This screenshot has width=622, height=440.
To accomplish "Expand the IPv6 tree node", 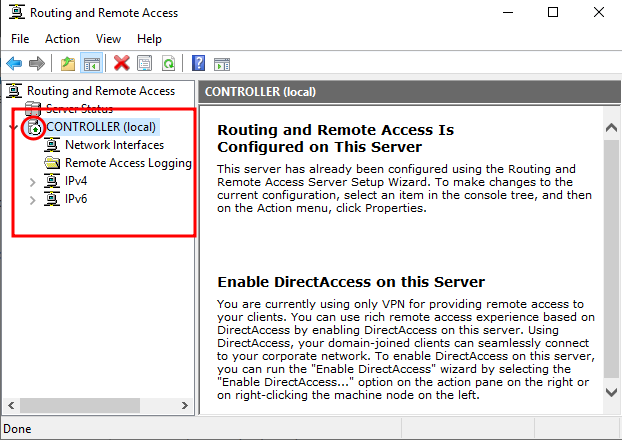I will [x=33, y=200].
